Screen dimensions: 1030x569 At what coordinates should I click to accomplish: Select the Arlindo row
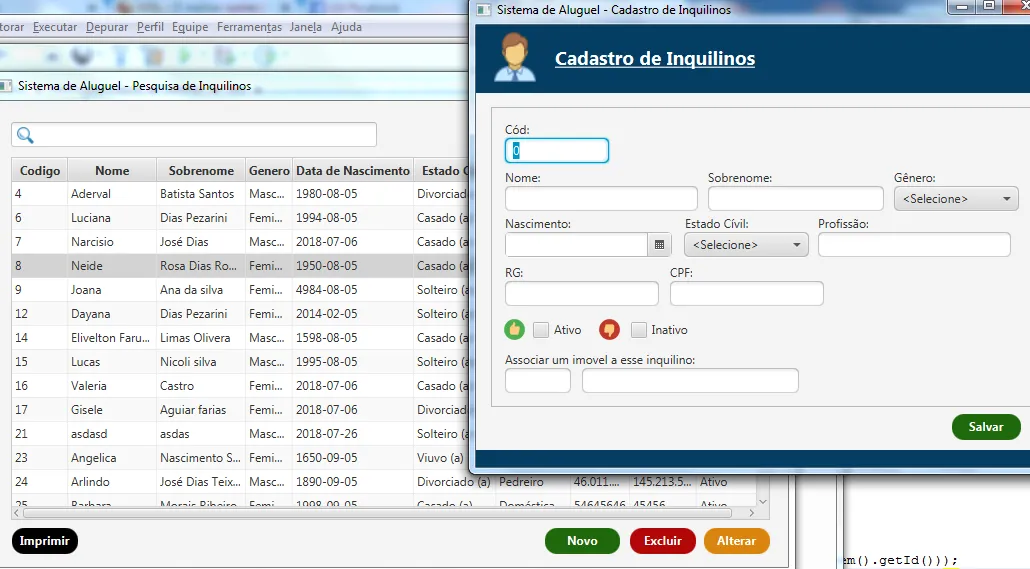(384, 482)
